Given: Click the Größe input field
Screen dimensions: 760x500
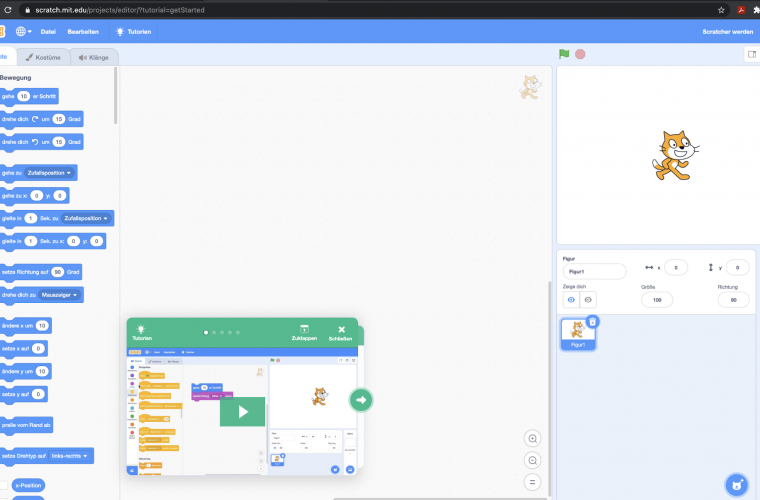Looking at the screenshot, I should coord(656,299).
